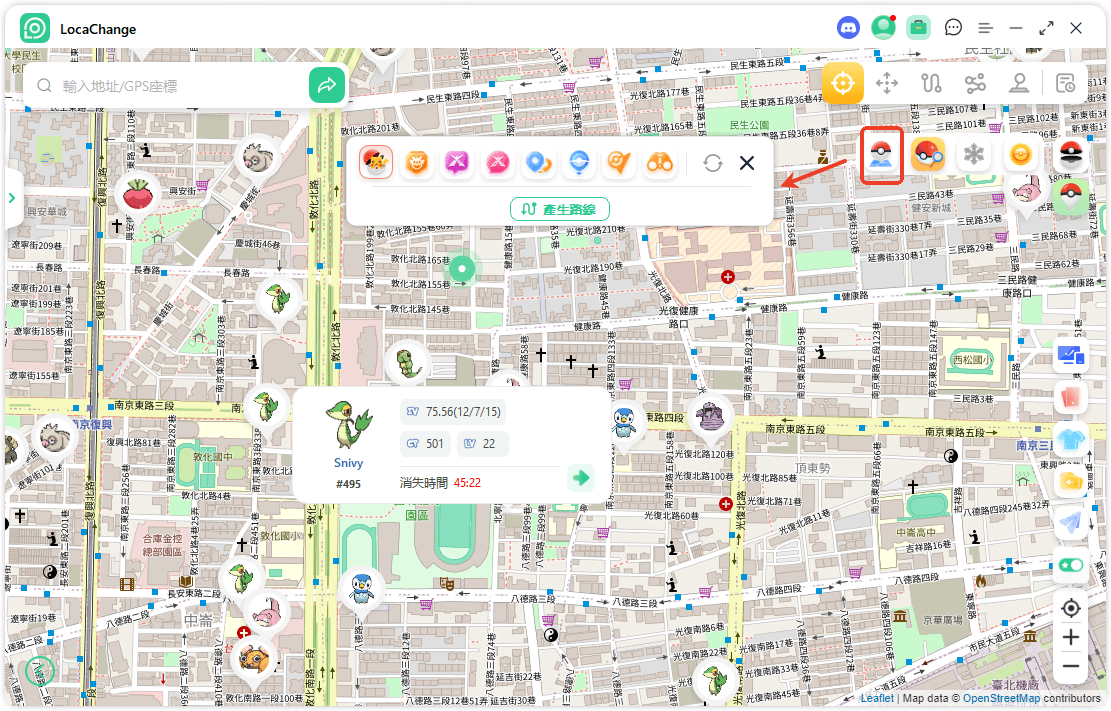This screenshot has width=1111, height=711.
Task: Click the address/GPS coordinate search field
Action: tap(177, 86)
